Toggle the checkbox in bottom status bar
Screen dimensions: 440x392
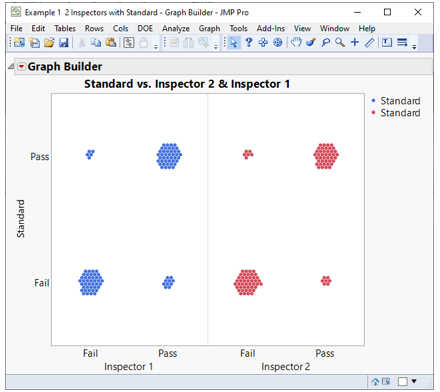403,381
